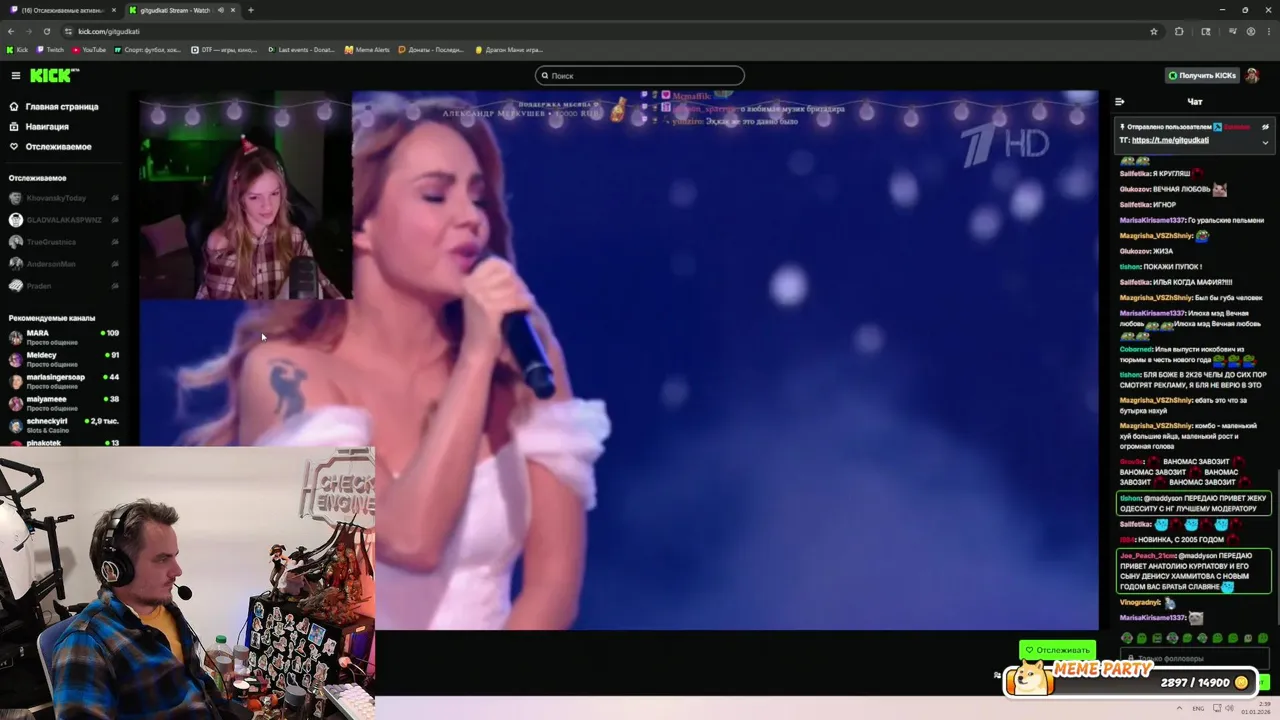Bookmark this page with star
The width and height of the screenshot is (1280, 720).
1153,31
